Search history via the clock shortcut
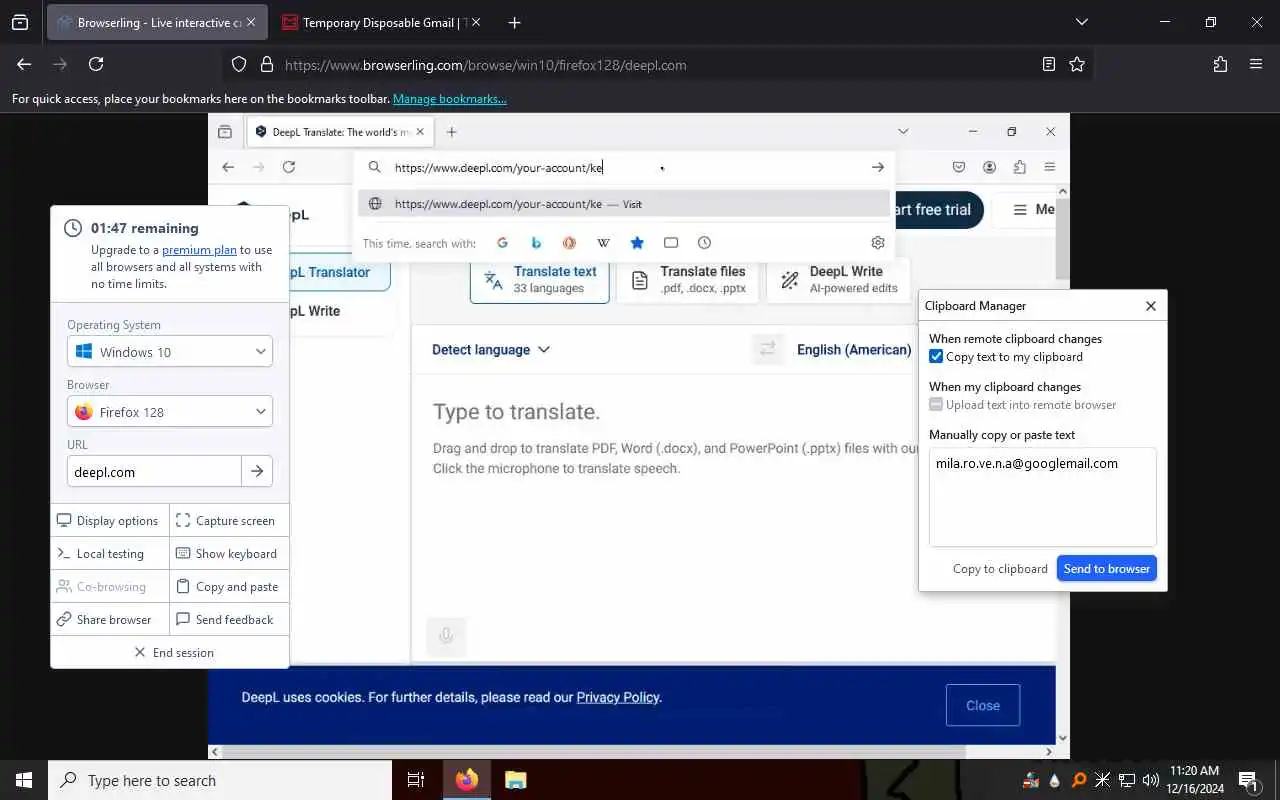The height and width of the screenshot is (800, 1280). 704,243
